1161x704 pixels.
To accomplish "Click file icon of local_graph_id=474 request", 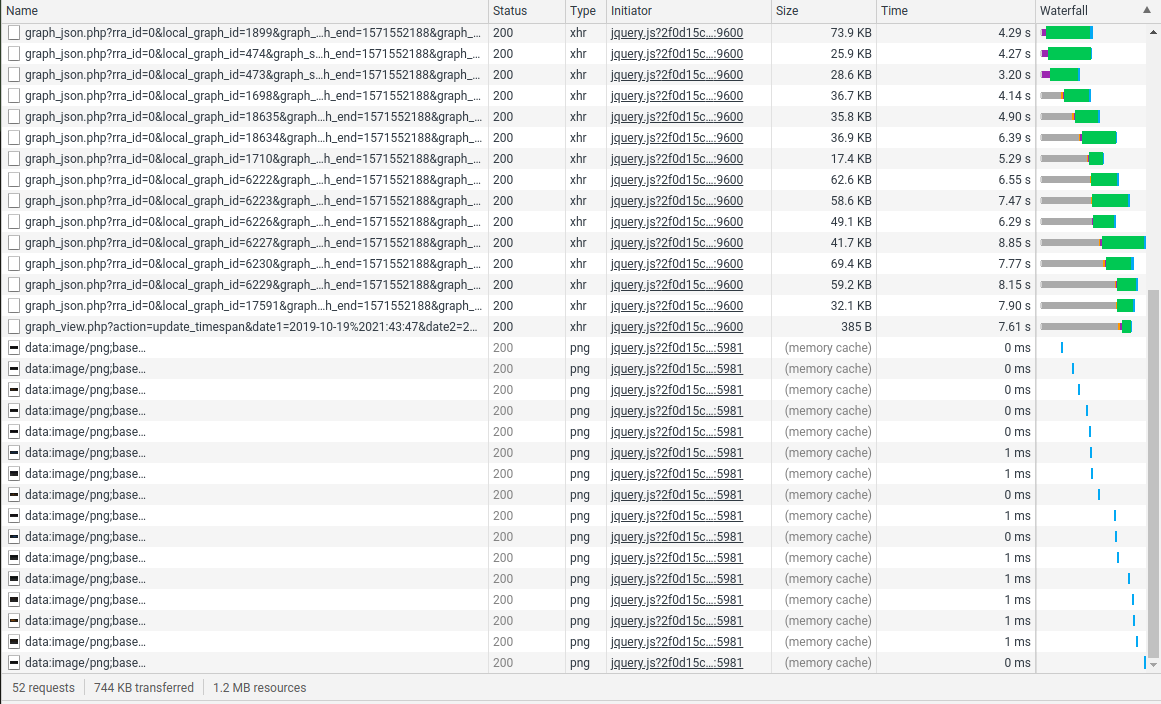I will click(13, 53).
